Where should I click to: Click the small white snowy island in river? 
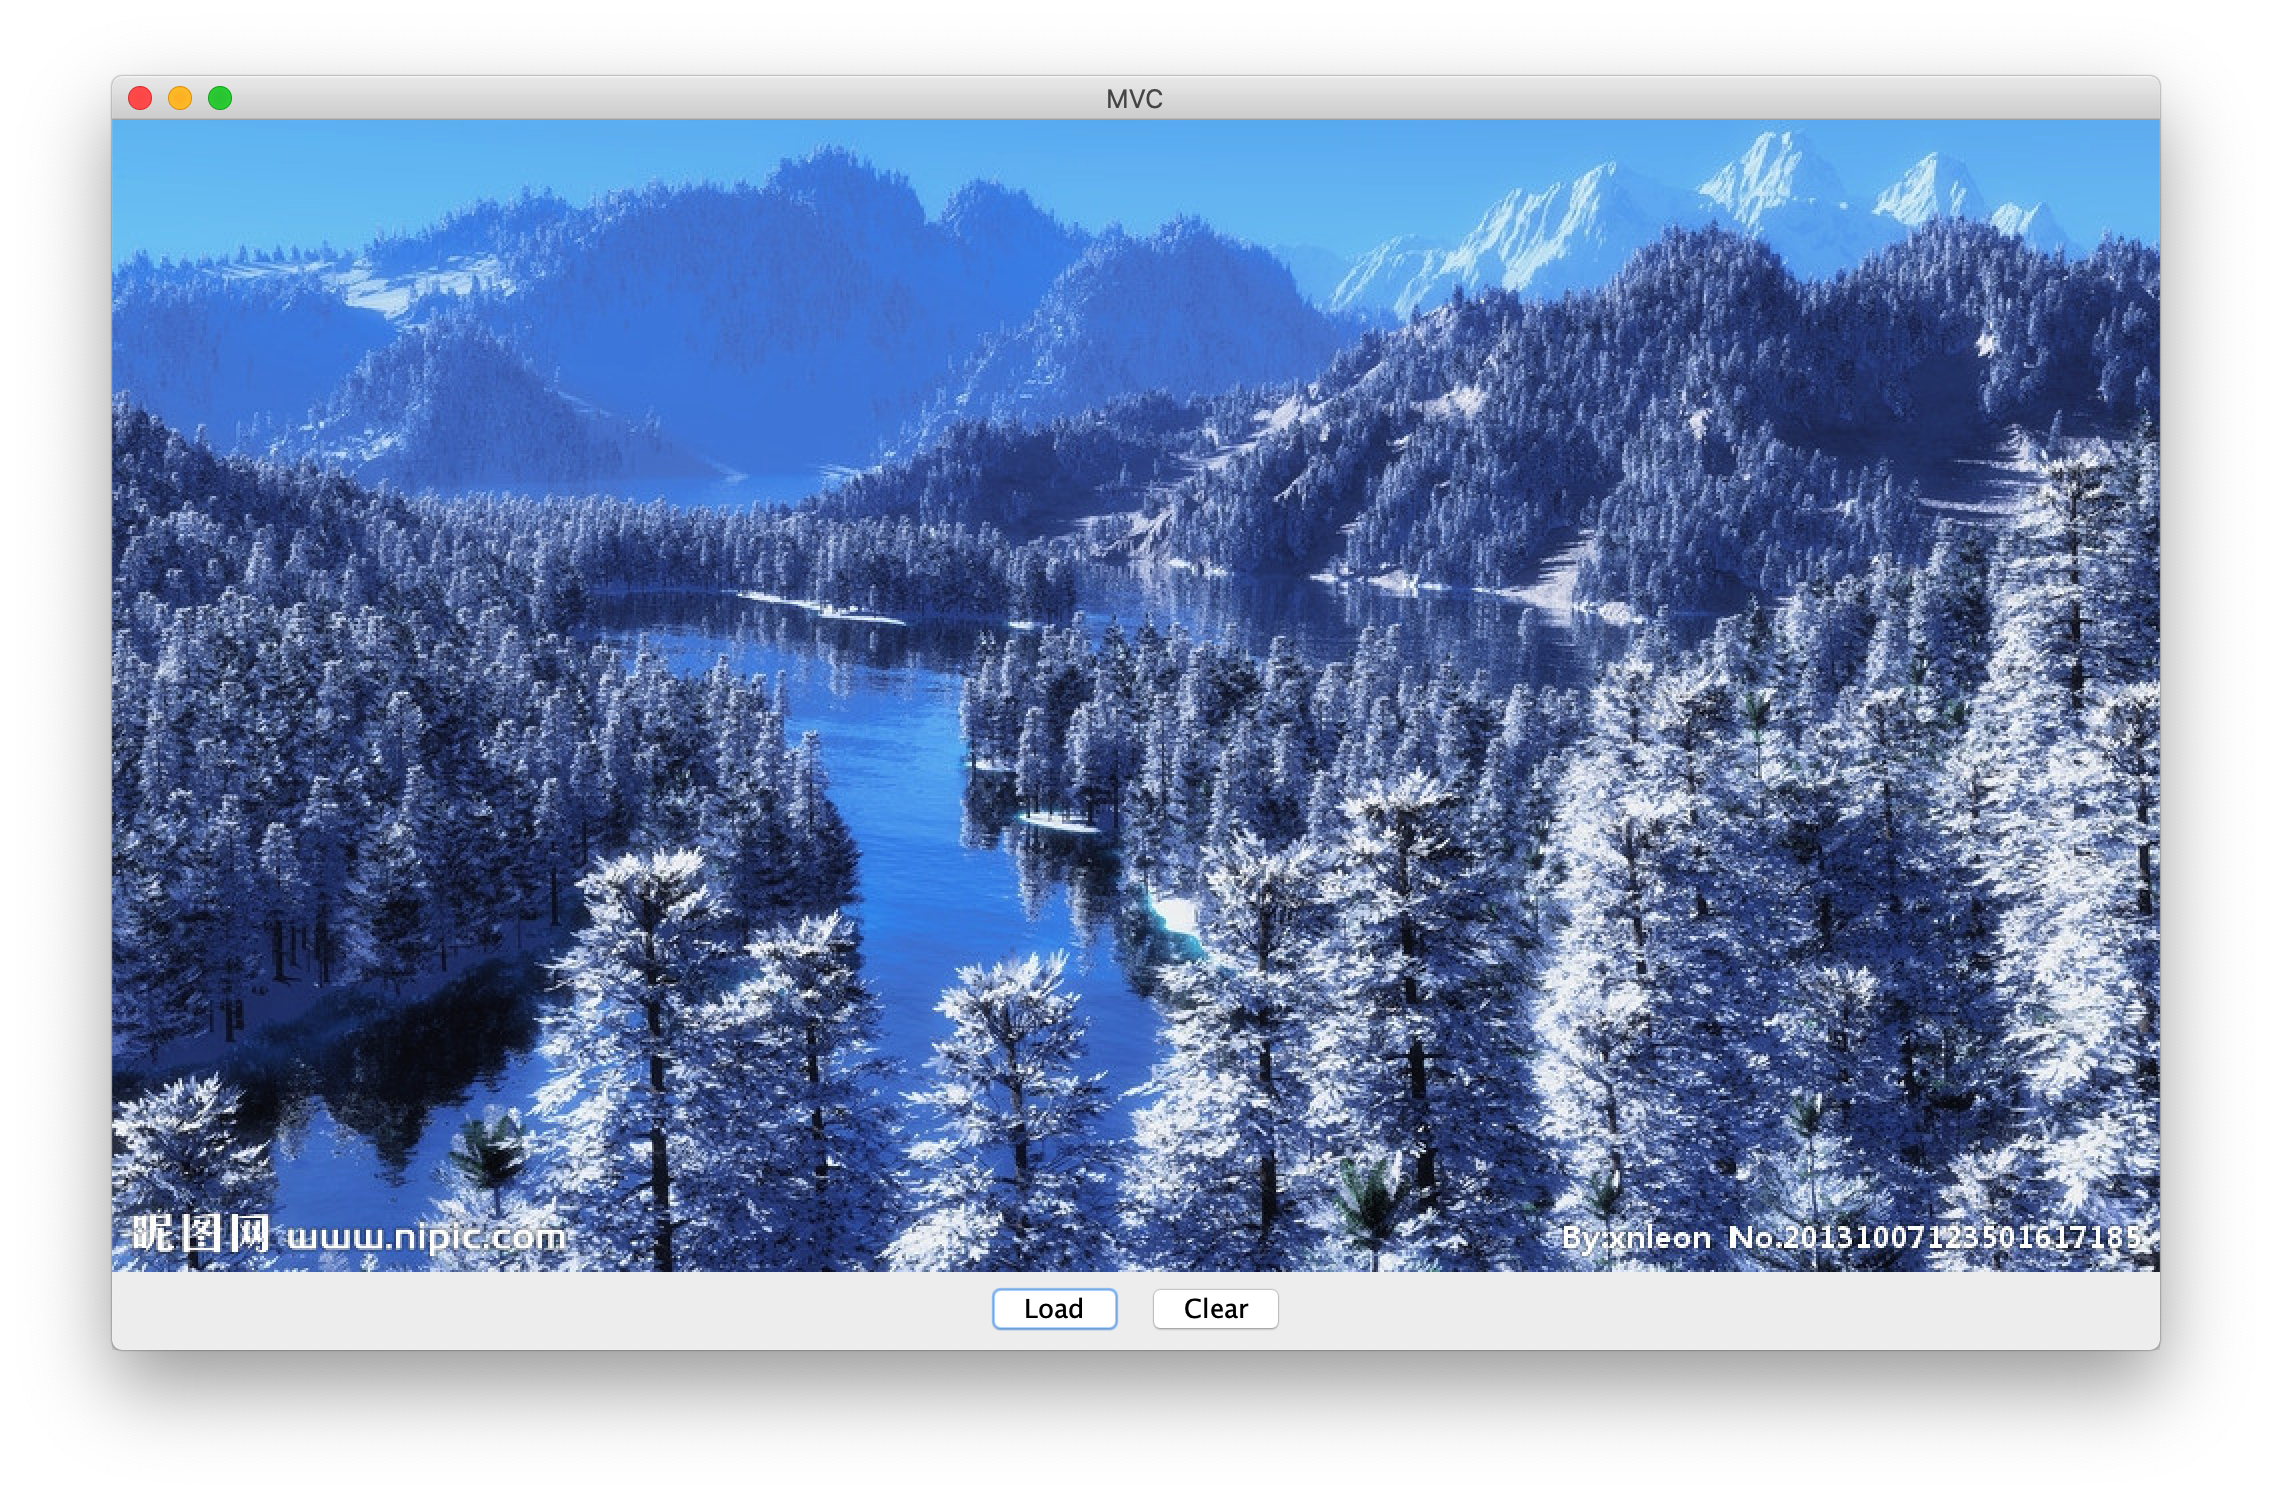tap(1060, 822)
